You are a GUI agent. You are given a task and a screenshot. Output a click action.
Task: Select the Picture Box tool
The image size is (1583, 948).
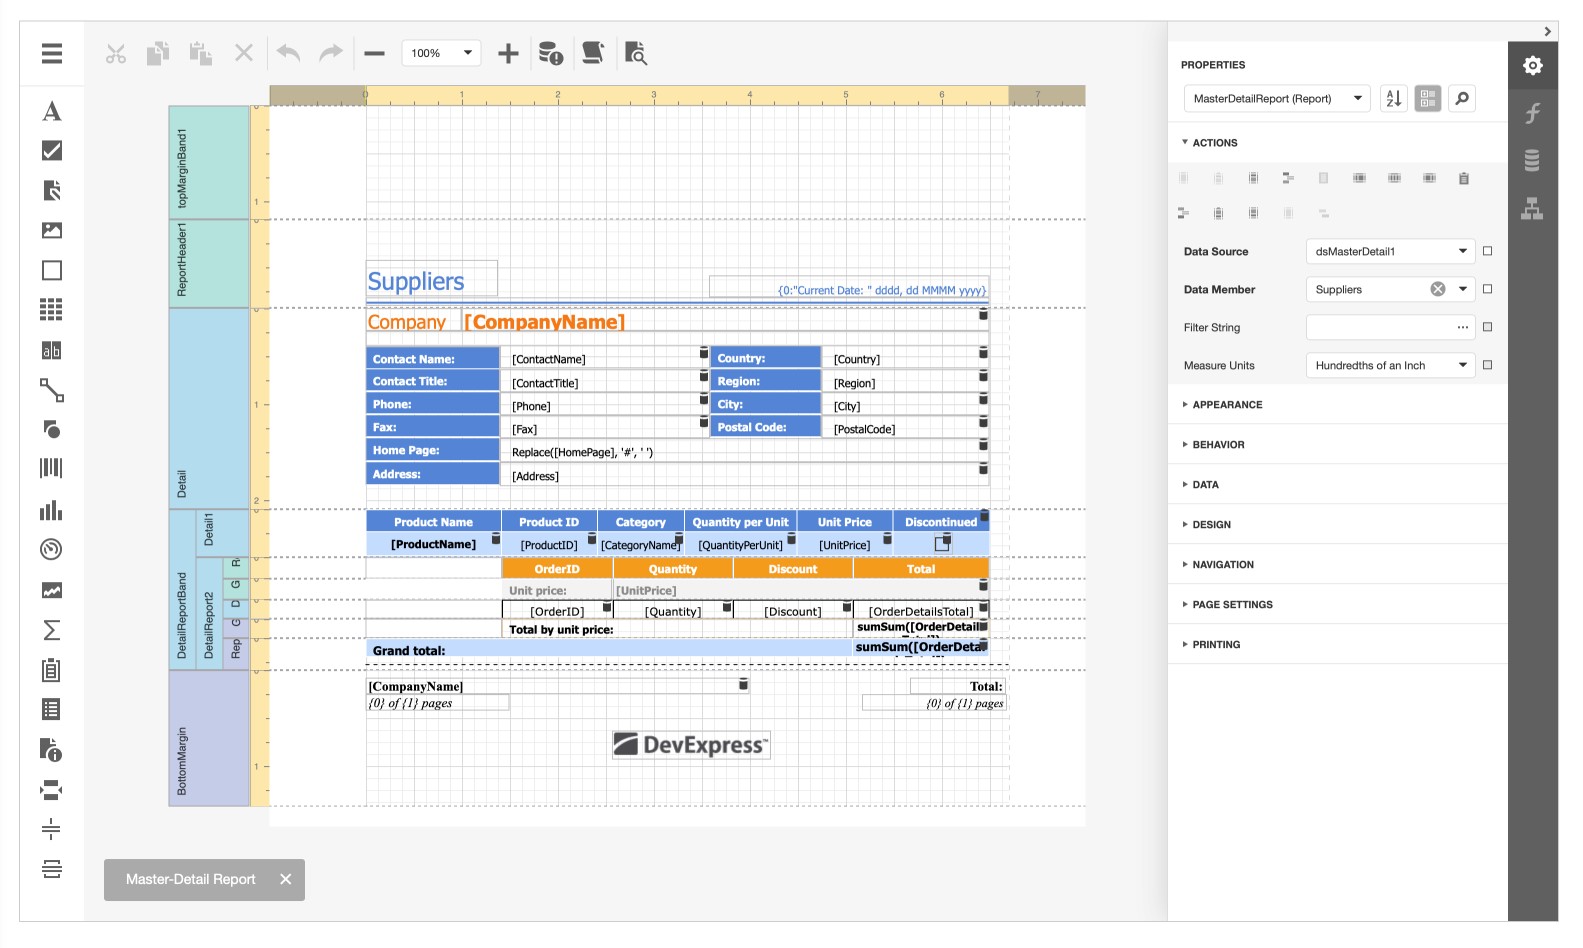[x=52, y=231]
